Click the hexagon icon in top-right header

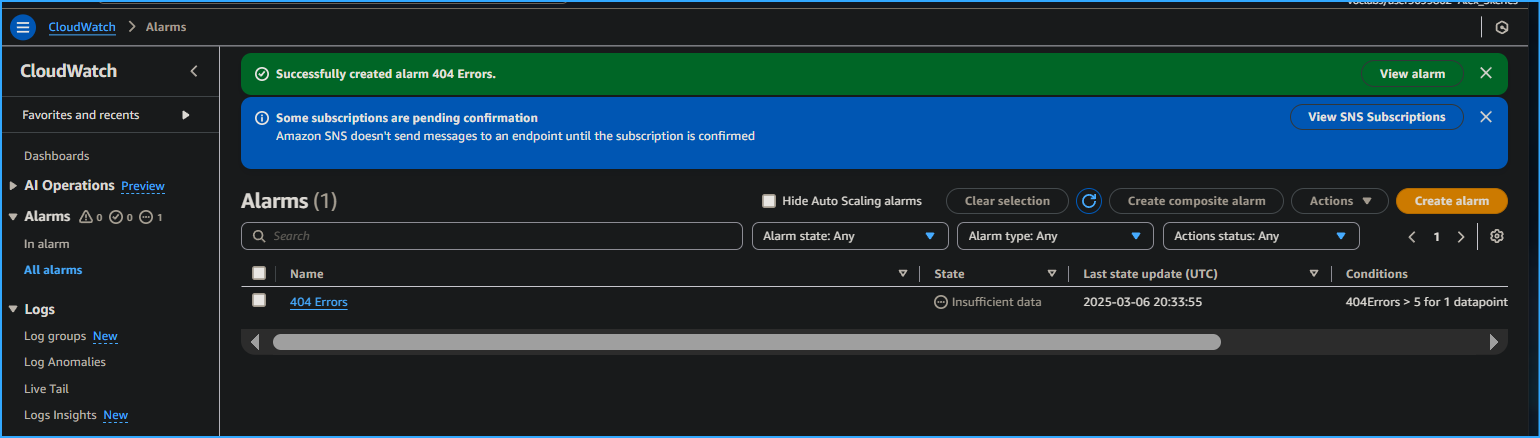point(1502,28)
